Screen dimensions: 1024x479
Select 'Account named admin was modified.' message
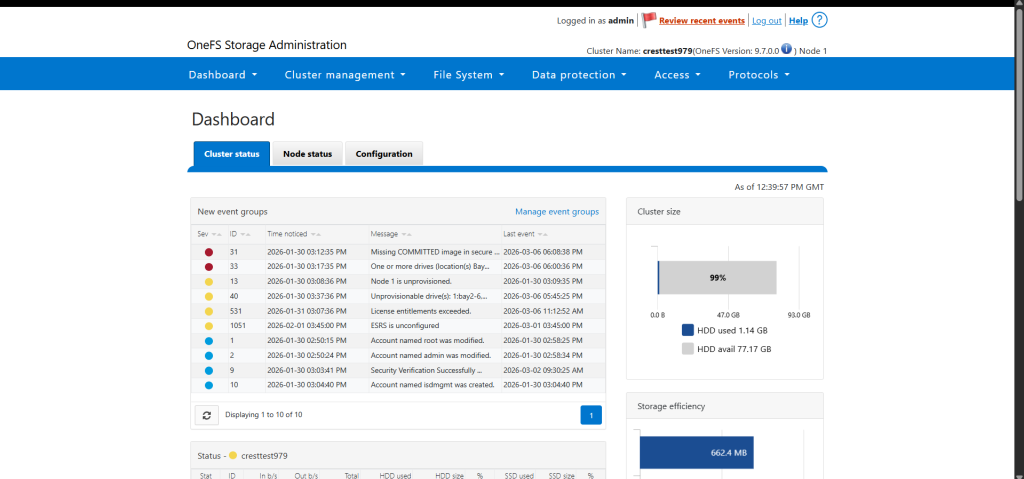pyautogui.click(x=430, y=355)
